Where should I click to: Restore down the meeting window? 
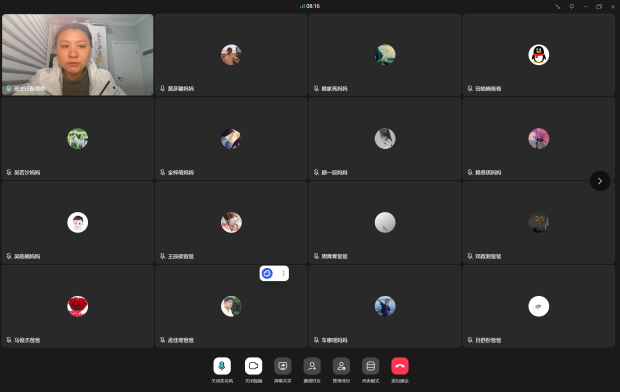599,6
